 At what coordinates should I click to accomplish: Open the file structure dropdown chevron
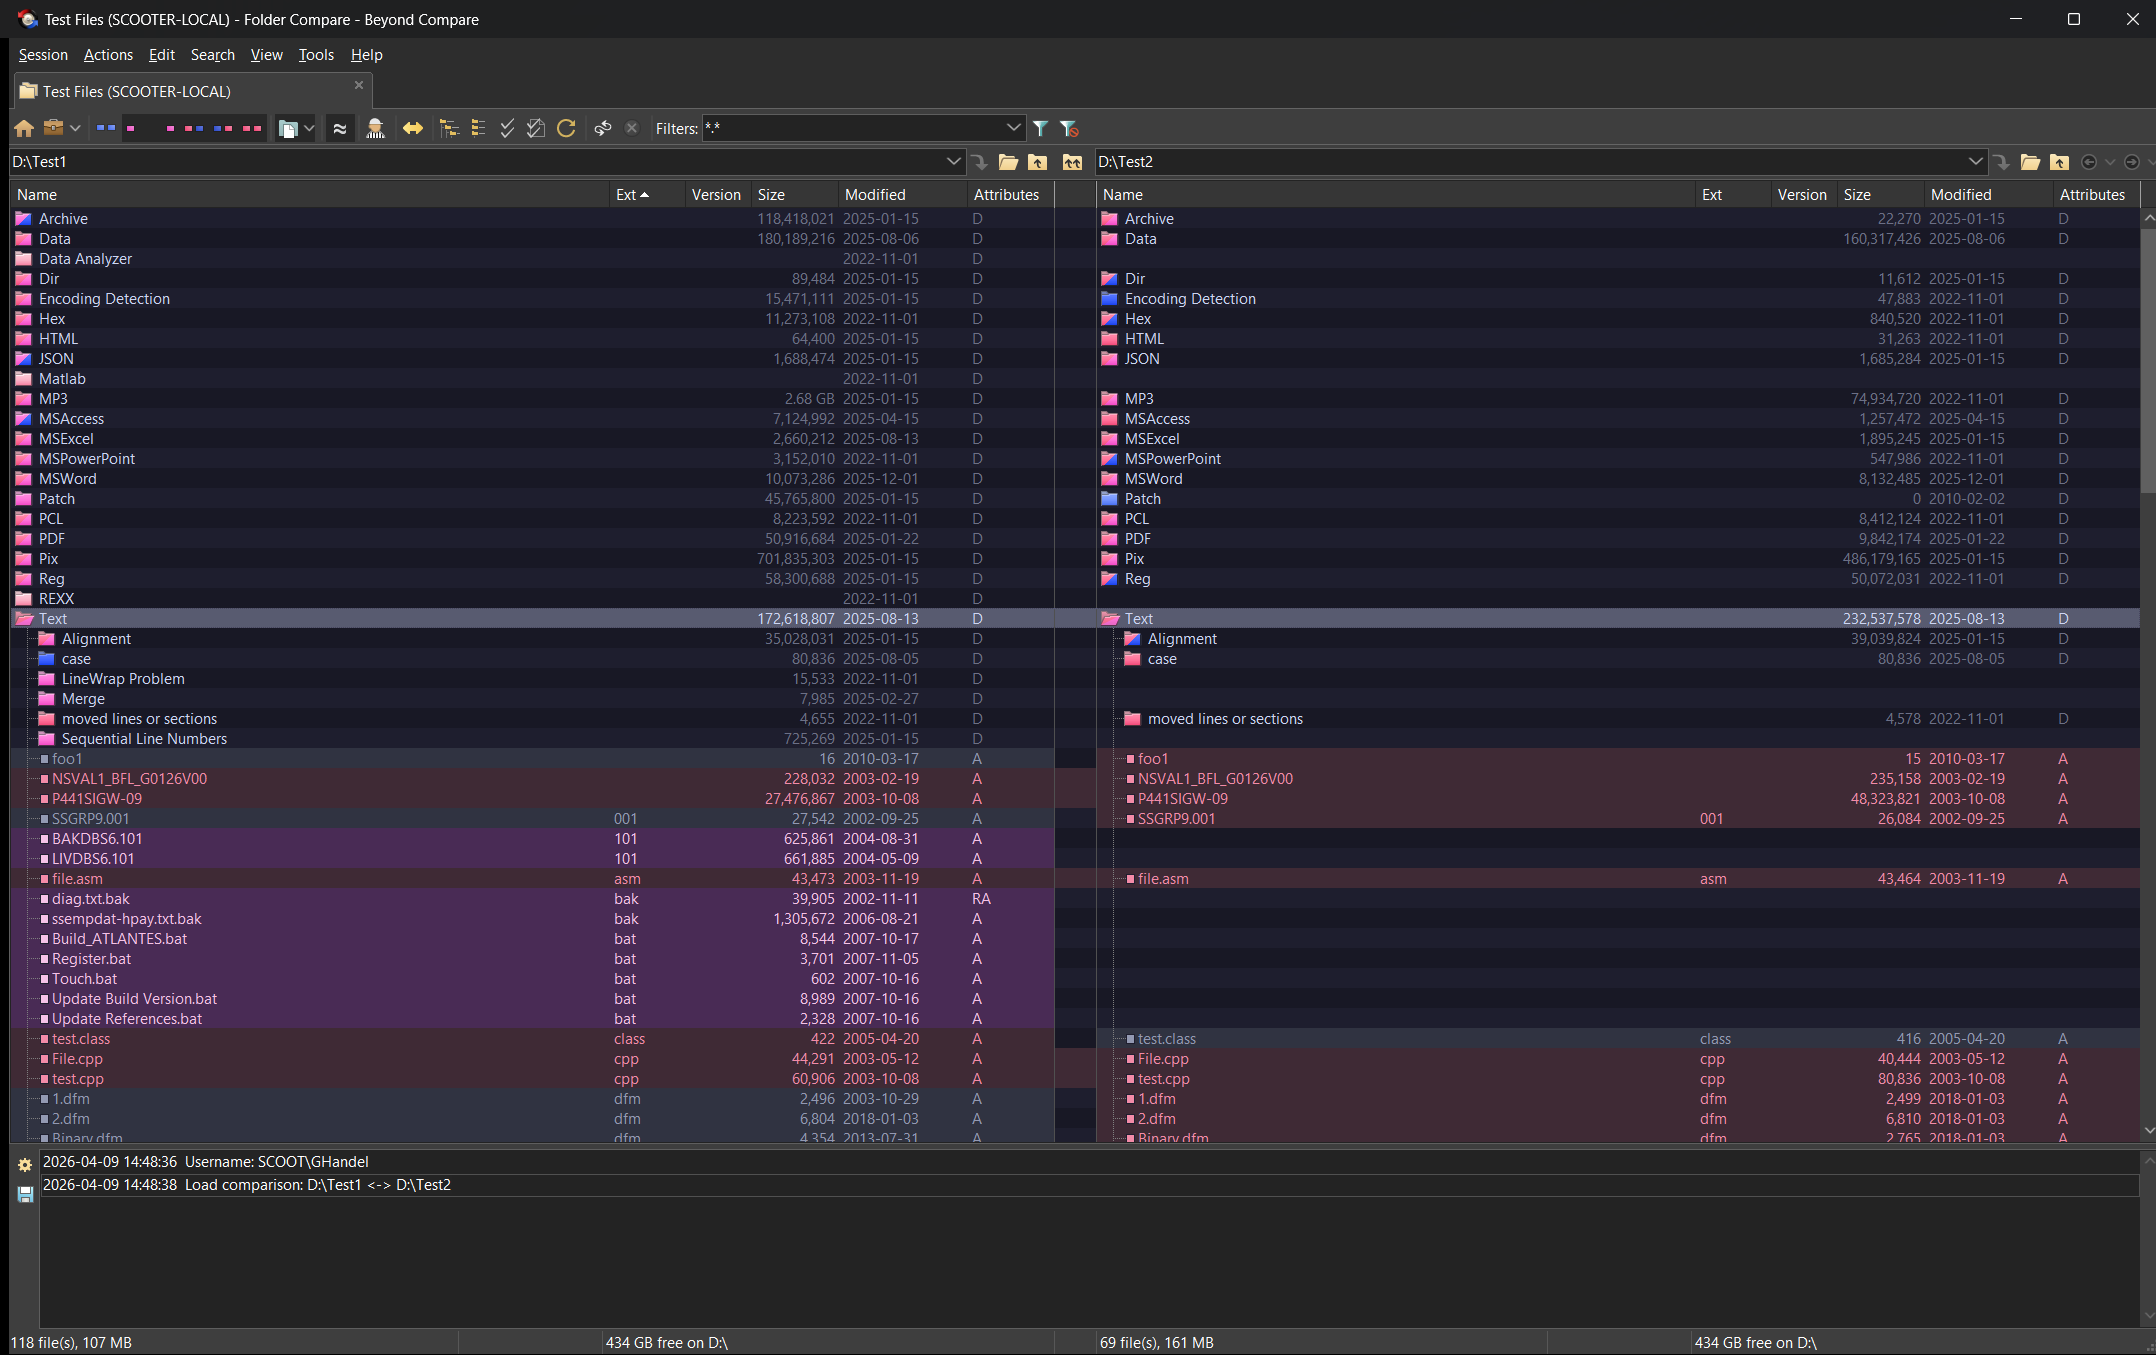click(309, 128)
